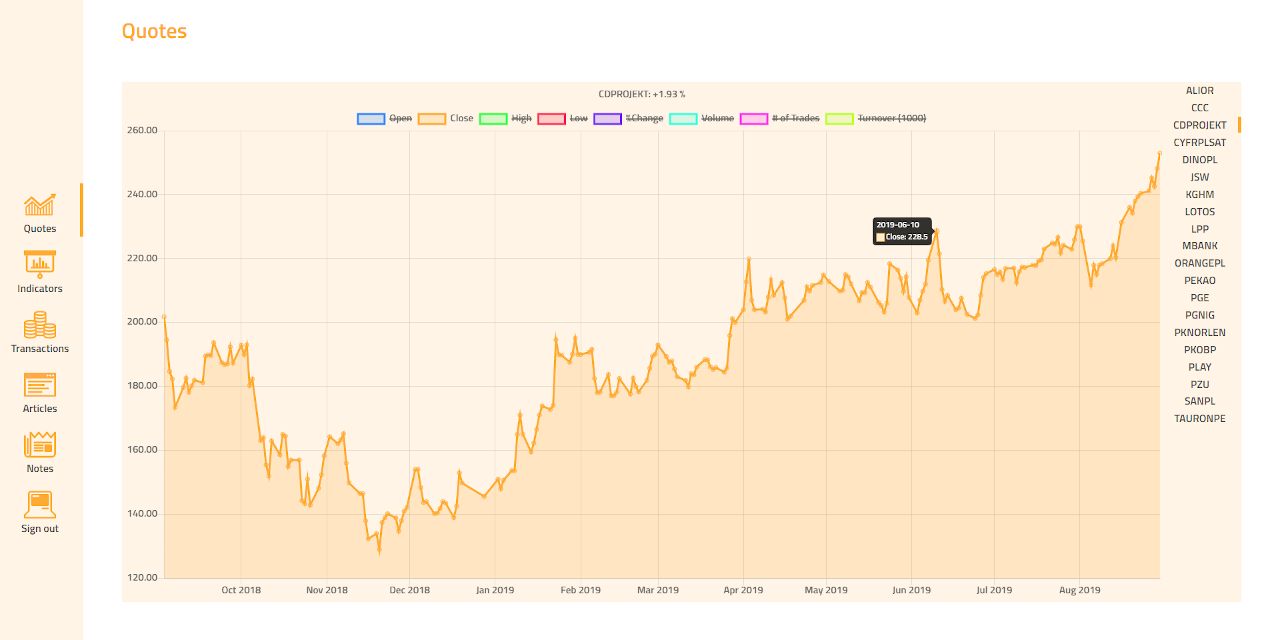Open the Articles browser window icon
The width and height of the screenshot is (1280, 640).
(x=40, y=385)
